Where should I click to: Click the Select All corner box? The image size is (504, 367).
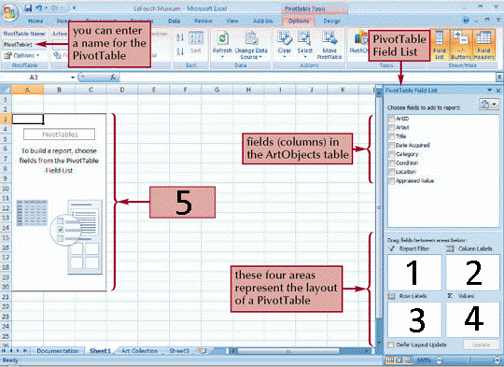coord(6,90)
